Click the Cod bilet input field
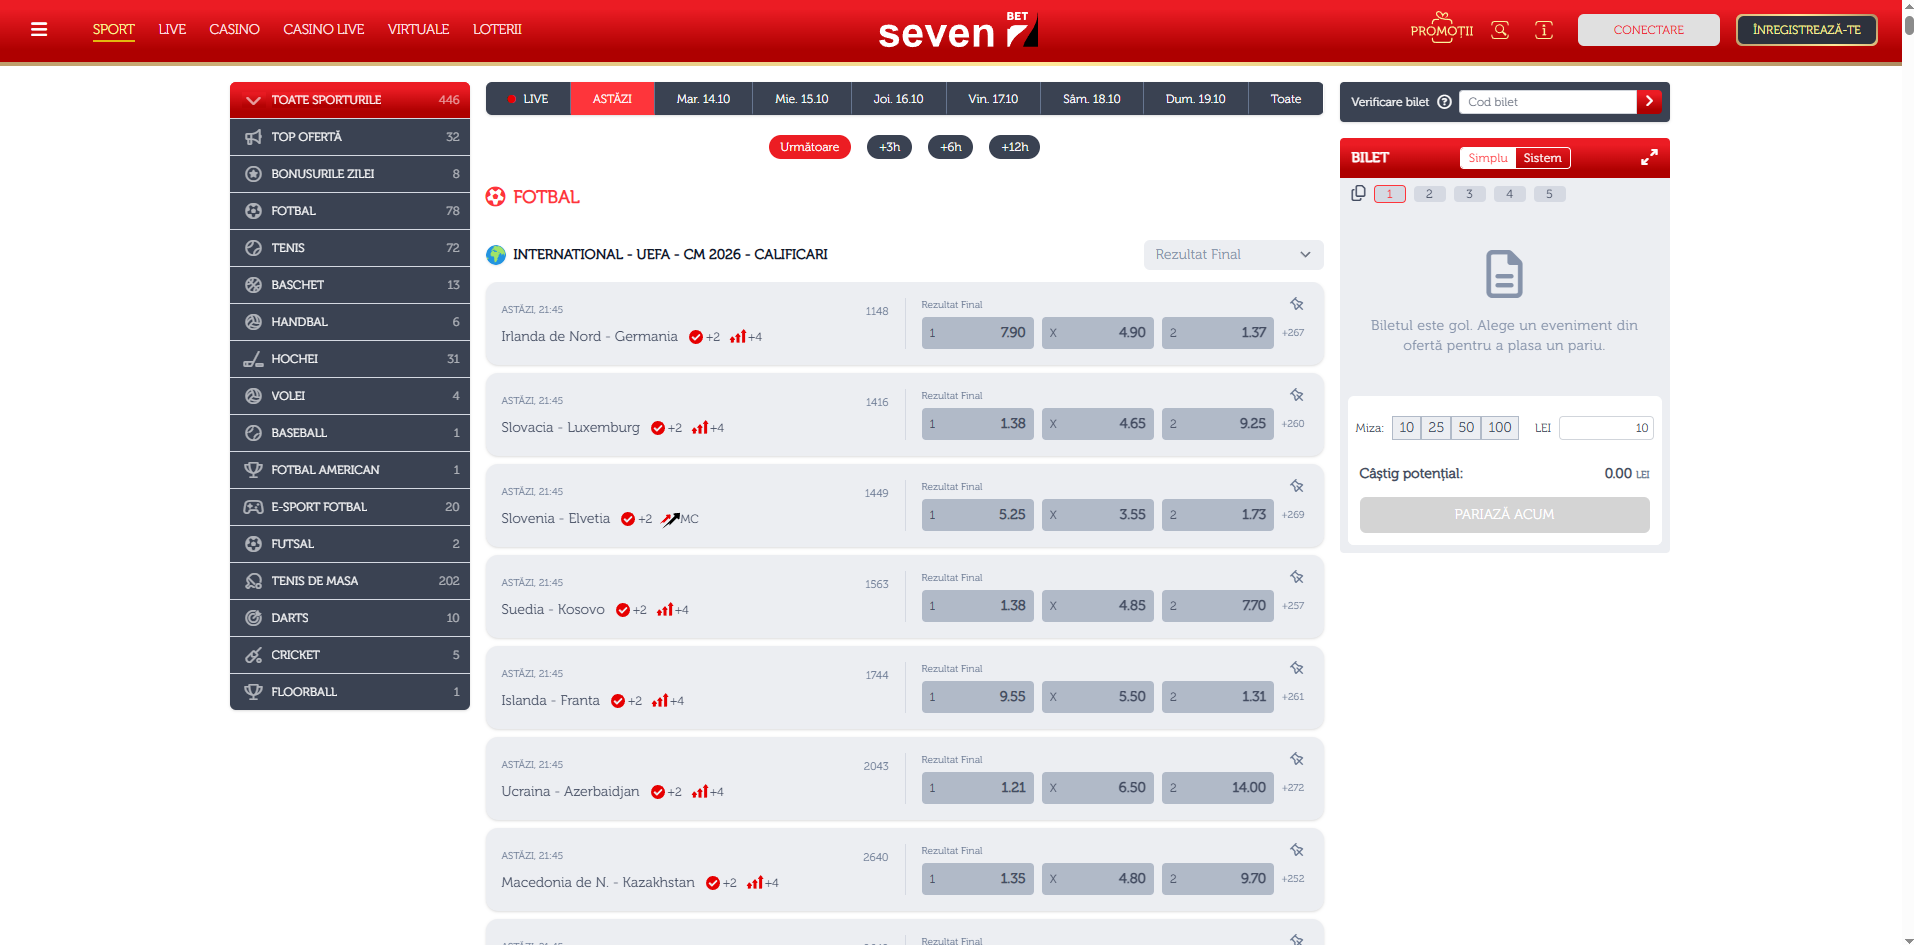 click(x=1547, y=102)
